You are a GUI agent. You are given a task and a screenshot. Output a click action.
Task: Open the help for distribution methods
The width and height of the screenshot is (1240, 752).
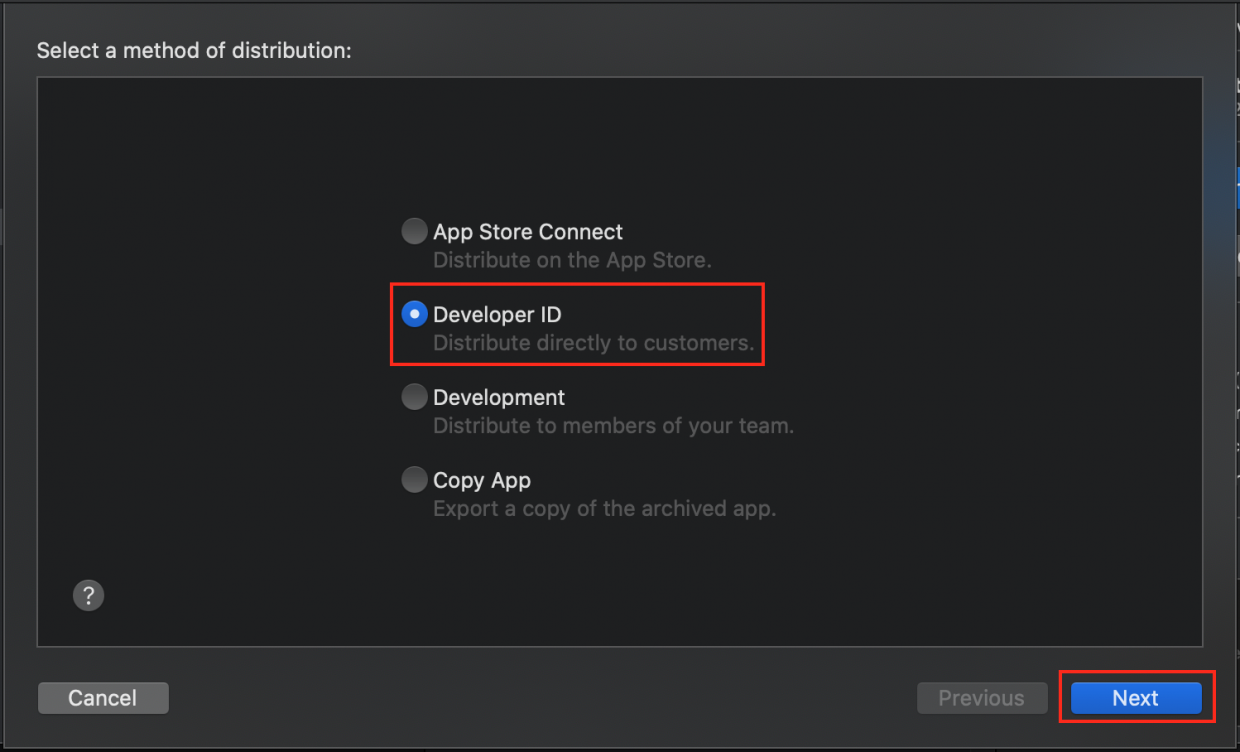click(88, 595)
